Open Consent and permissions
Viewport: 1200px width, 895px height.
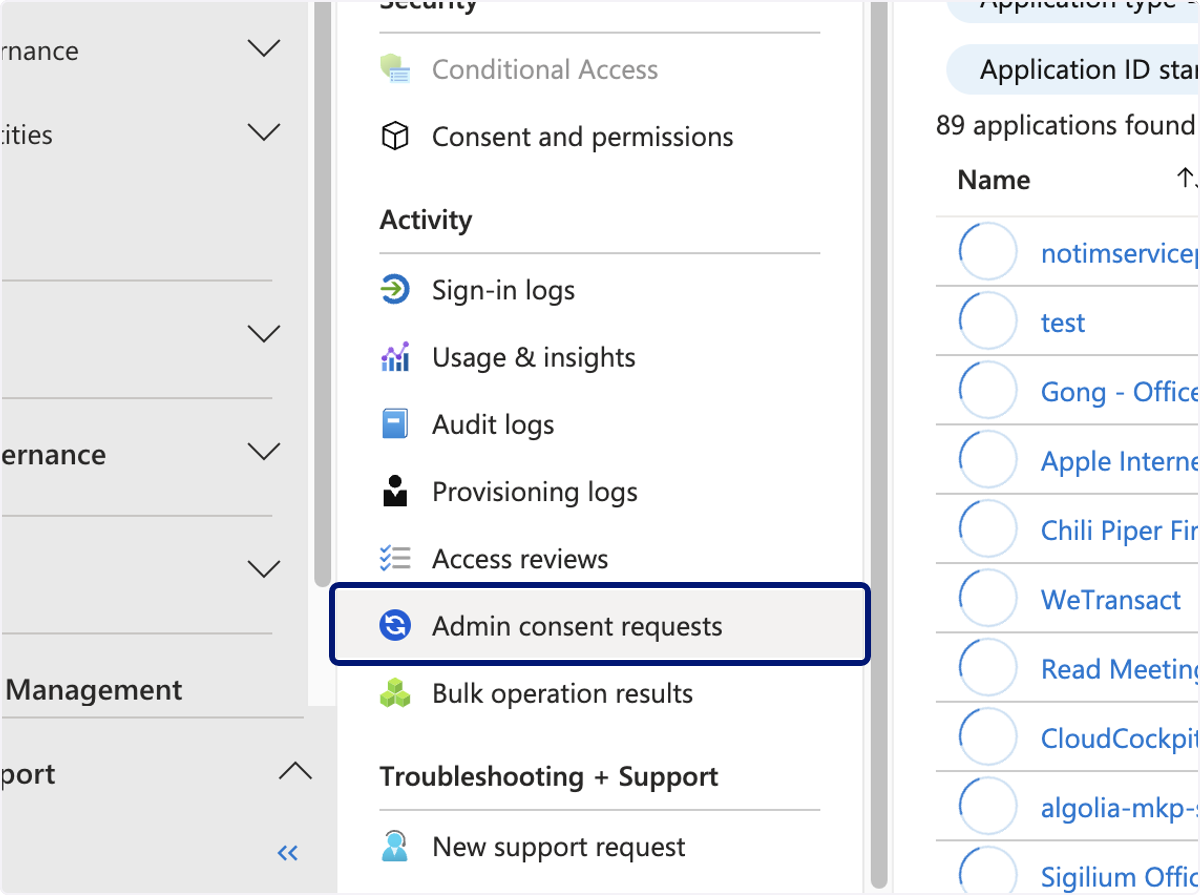click(582, 137)
